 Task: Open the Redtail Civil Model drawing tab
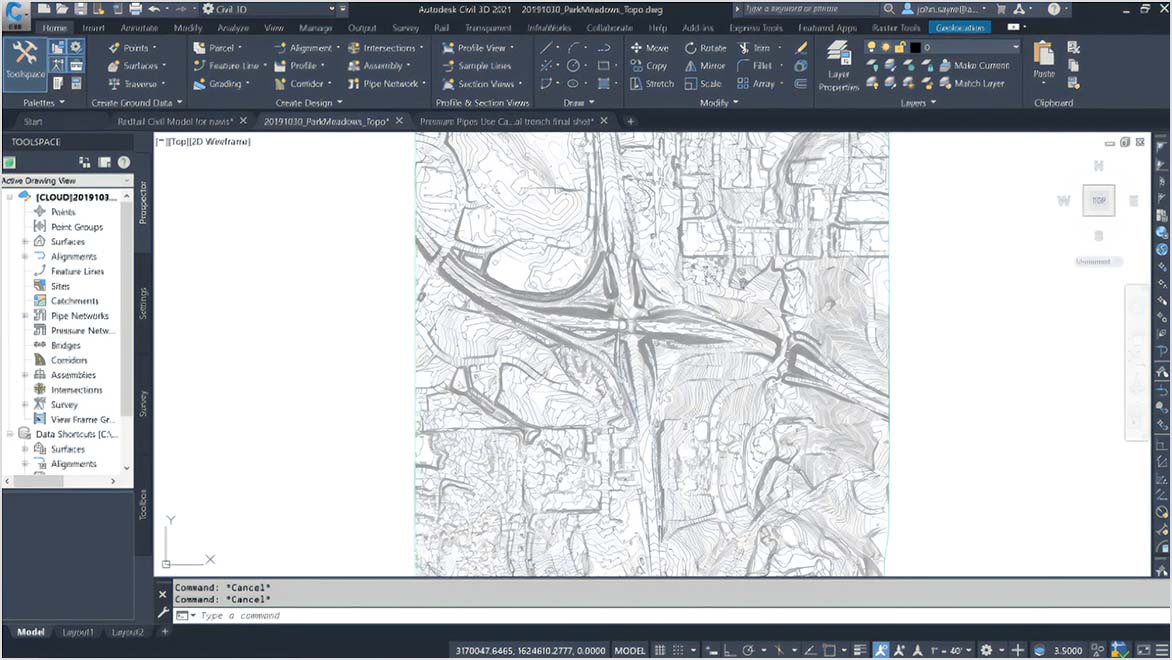tap(176, 121)
